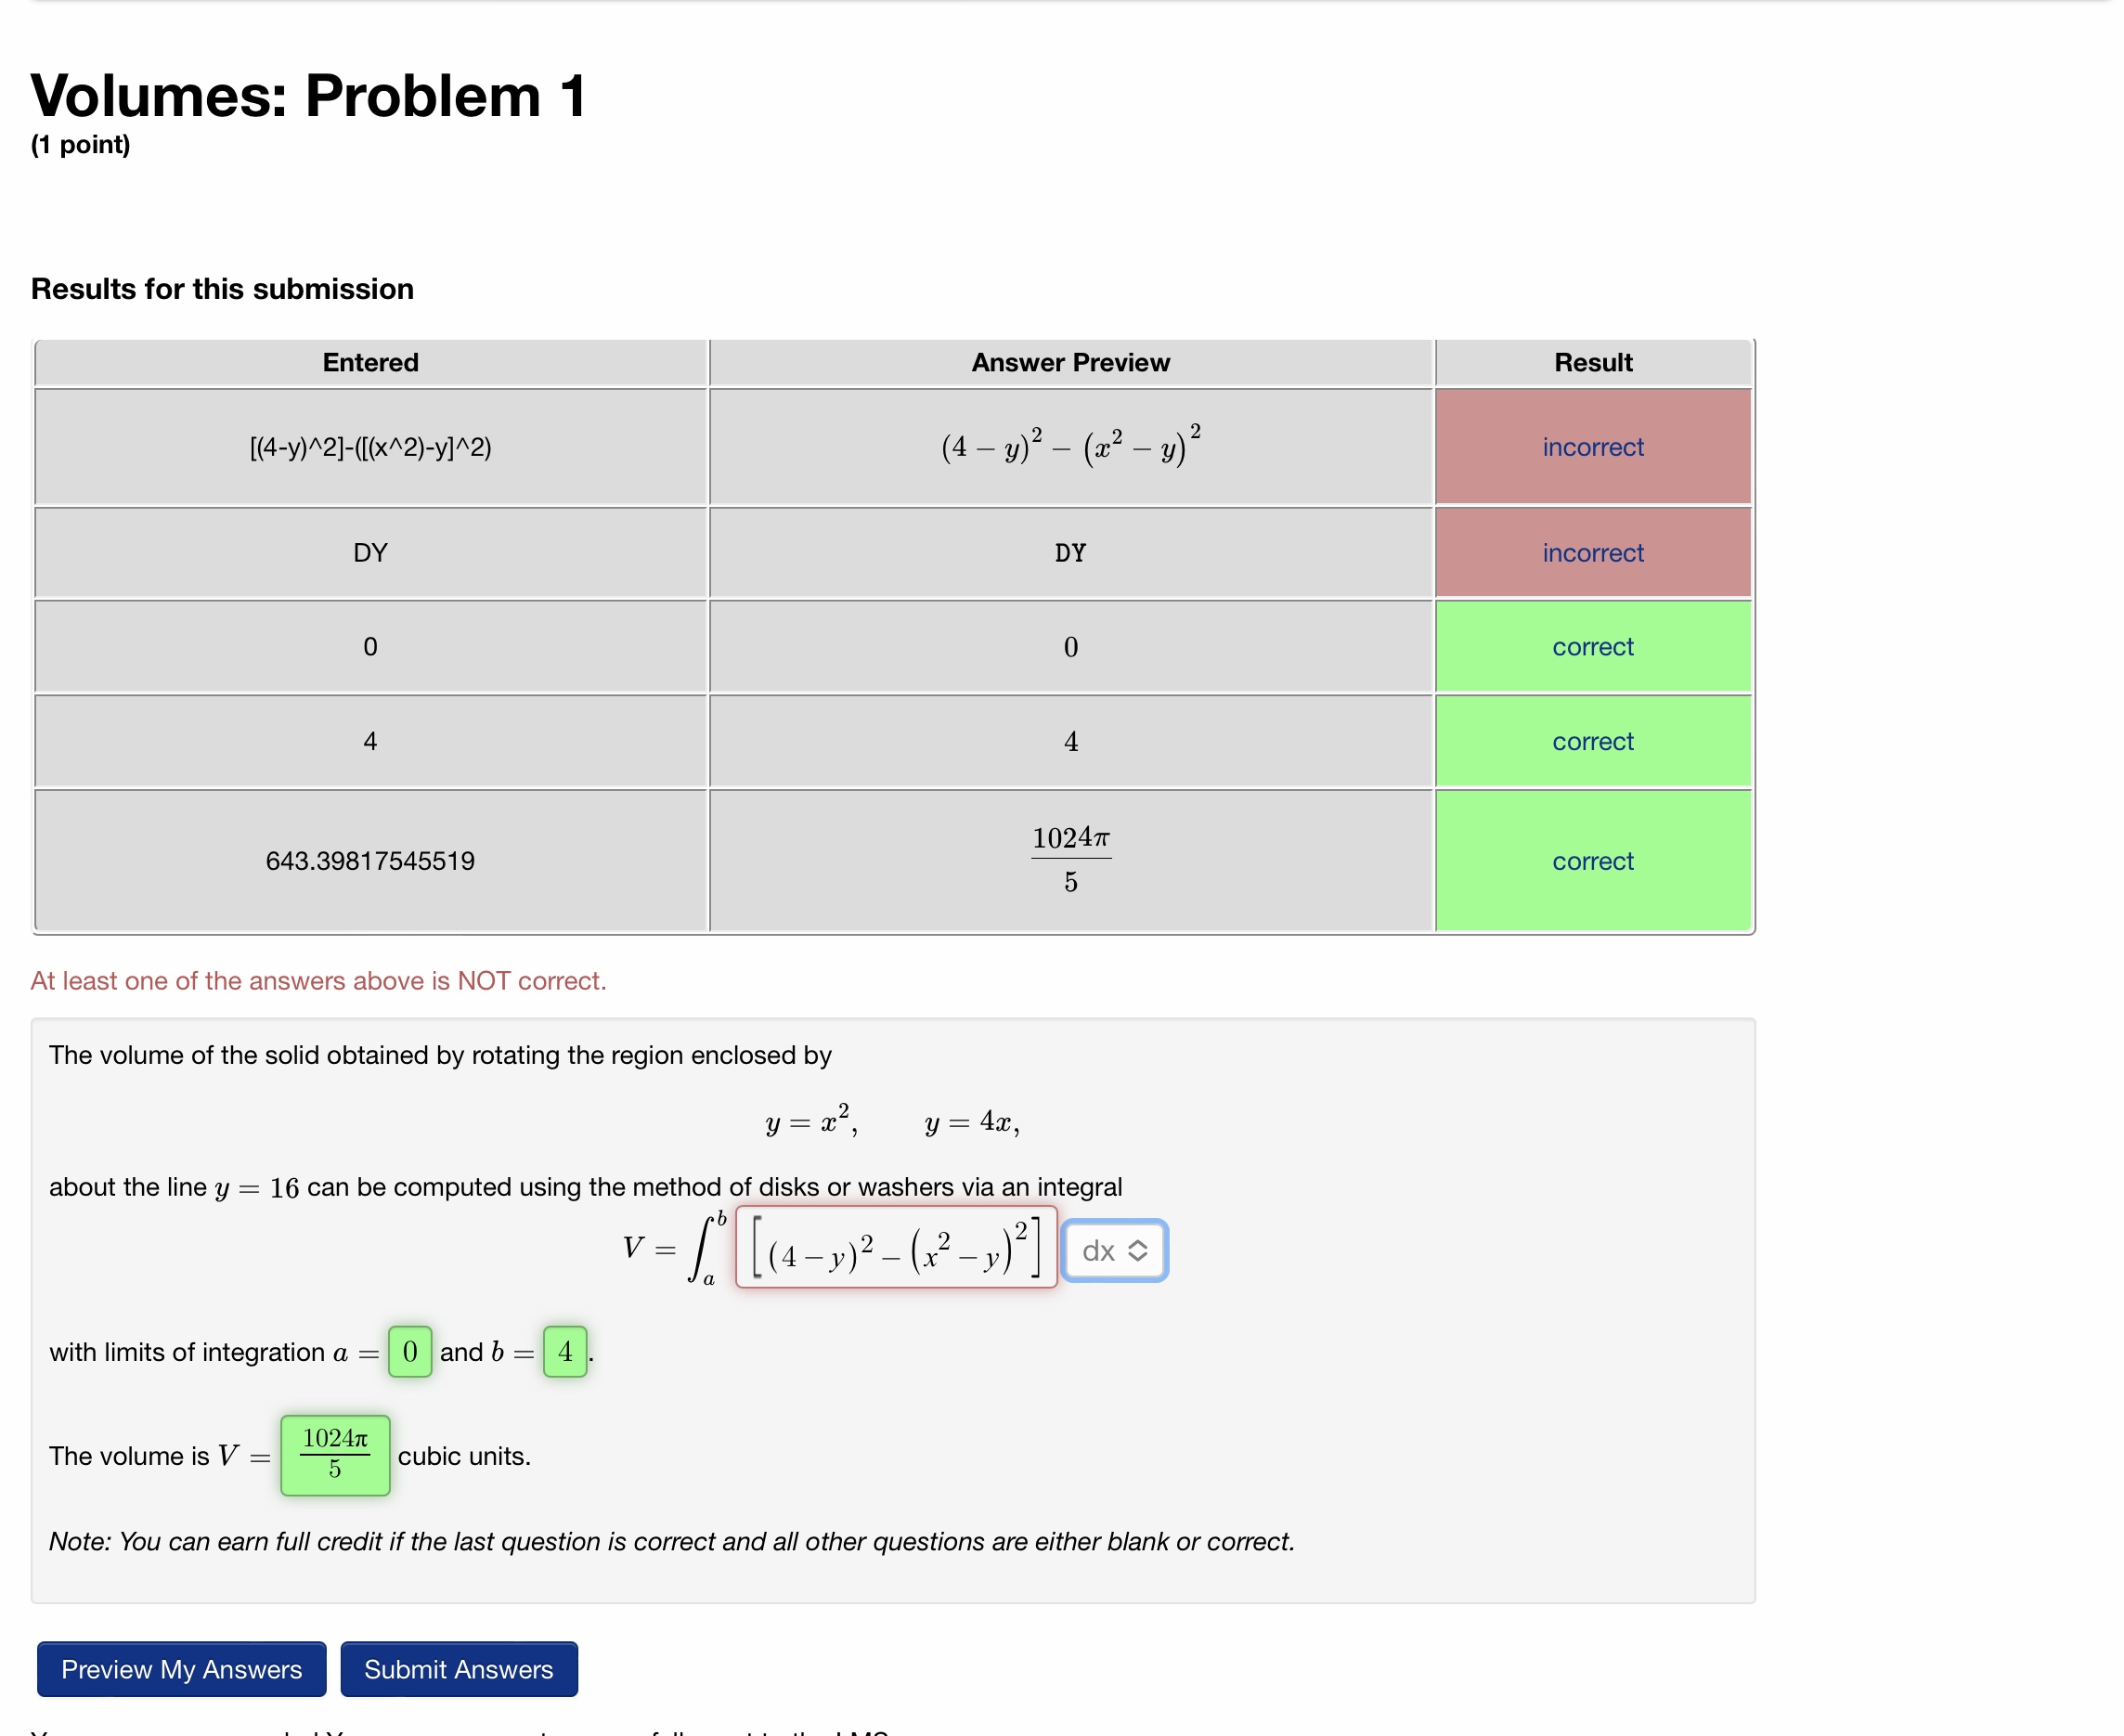Click the upper limit b input box
The height and width of the screenshot is (1736, 2124).
(x=564, y=1352)
